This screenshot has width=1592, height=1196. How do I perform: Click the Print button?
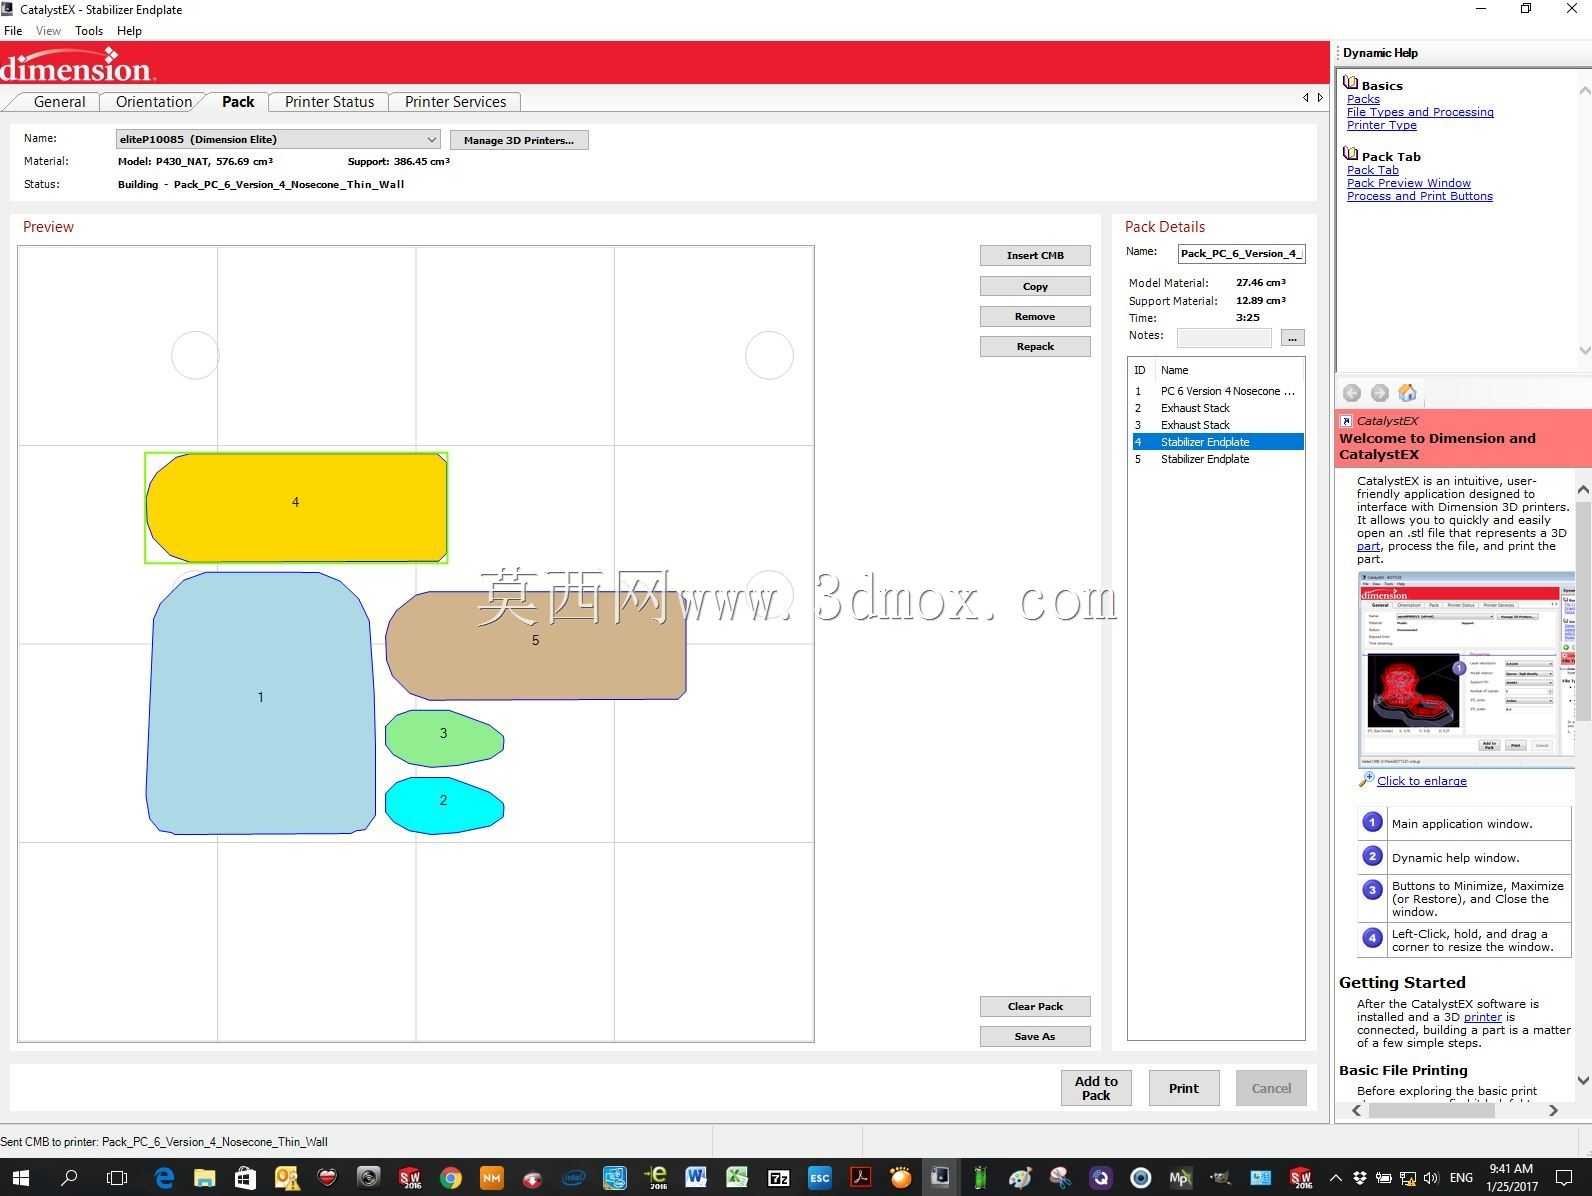(x=1184, y=1088)
